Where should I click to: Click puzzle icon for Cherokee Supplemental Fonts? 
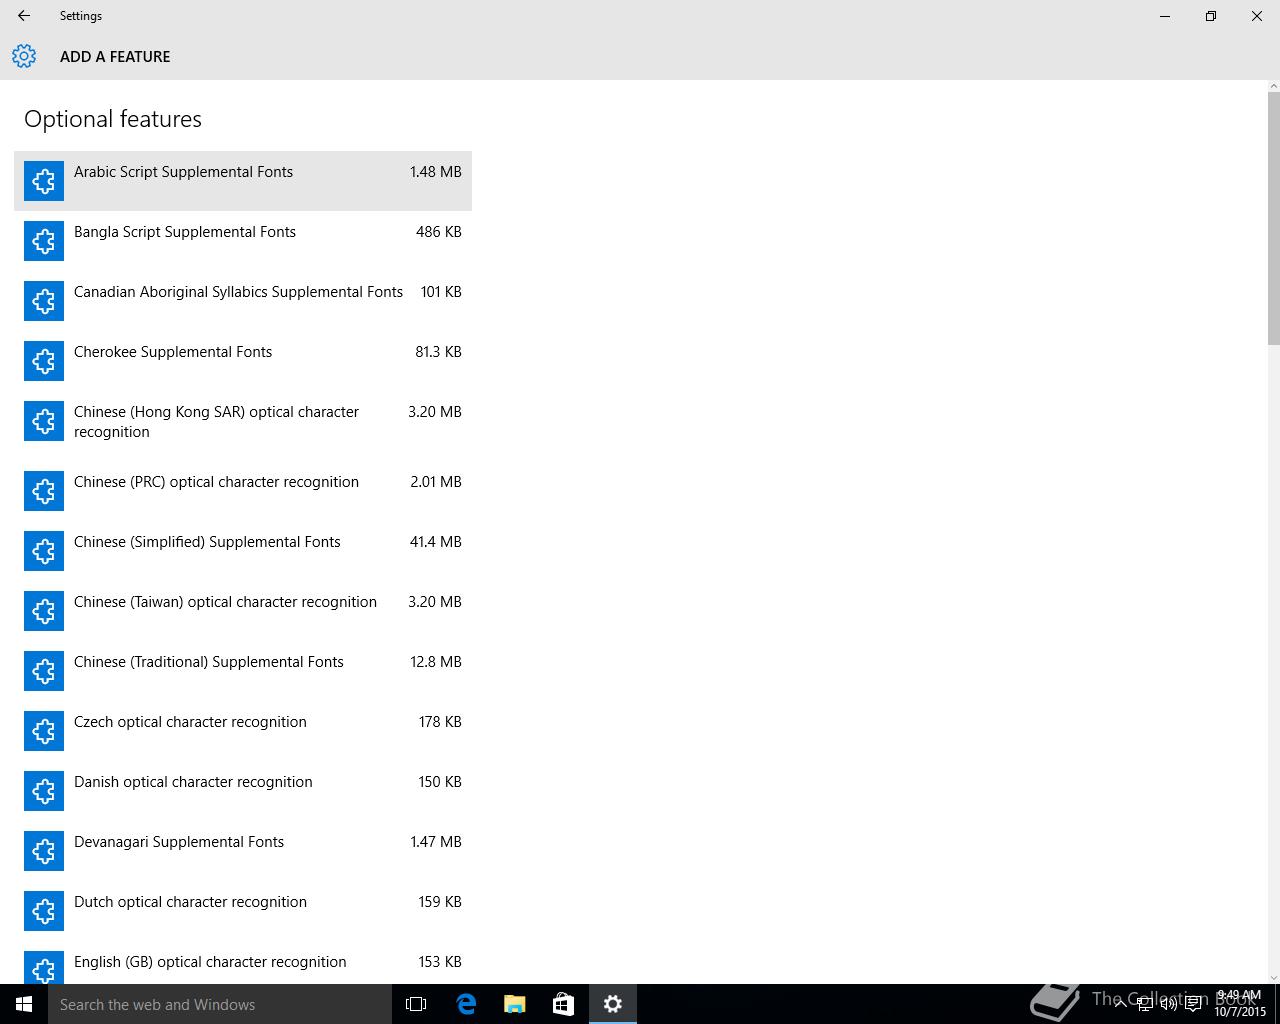pos(44,361)
